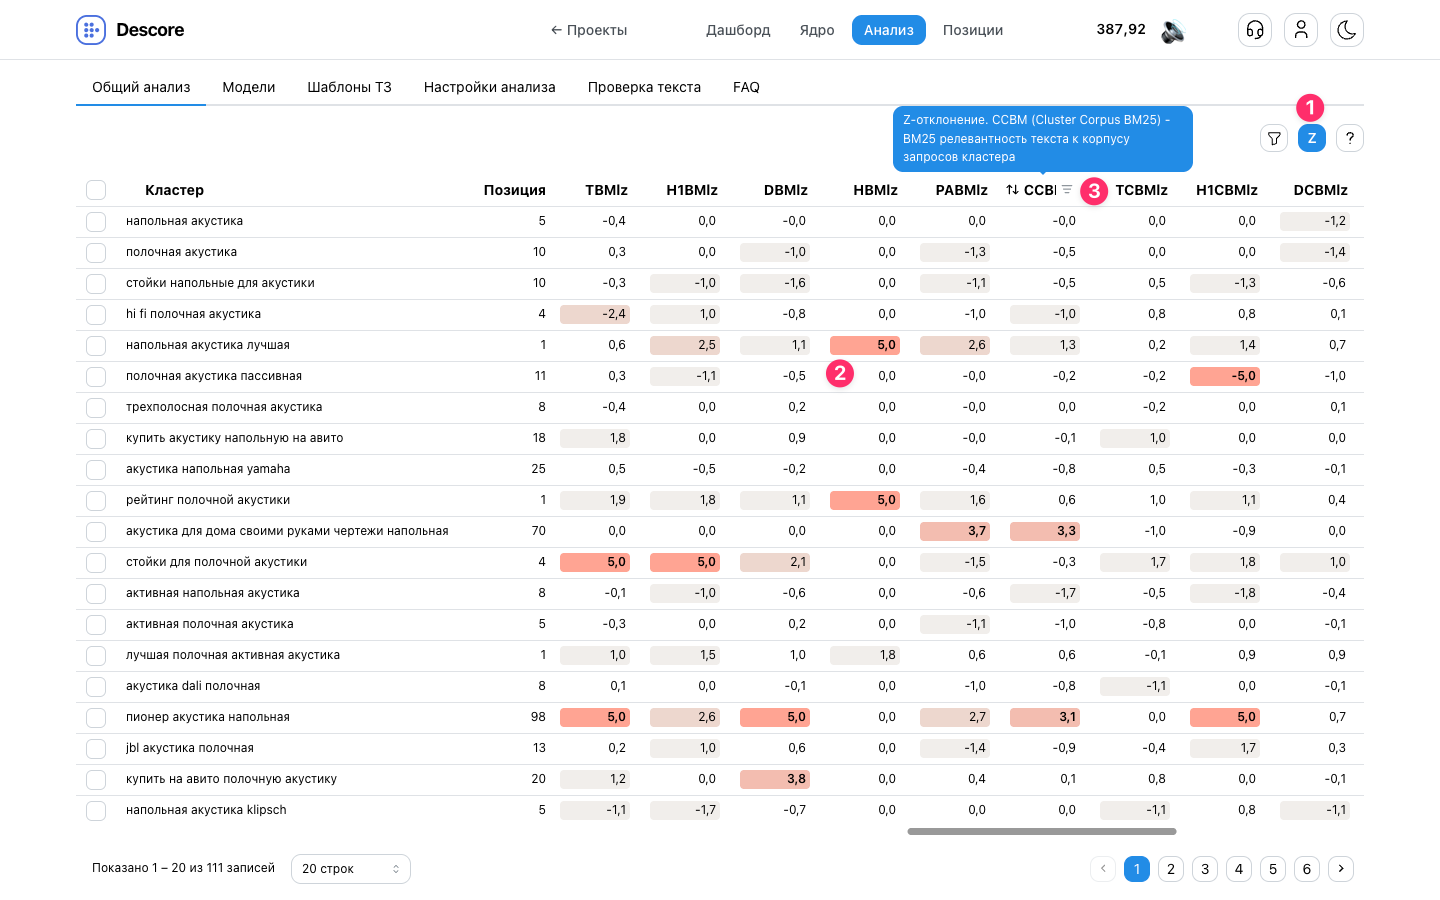Screen dimensions: 1440x900
Task: Check the row 'полочная акустика'
Action: 96,252
